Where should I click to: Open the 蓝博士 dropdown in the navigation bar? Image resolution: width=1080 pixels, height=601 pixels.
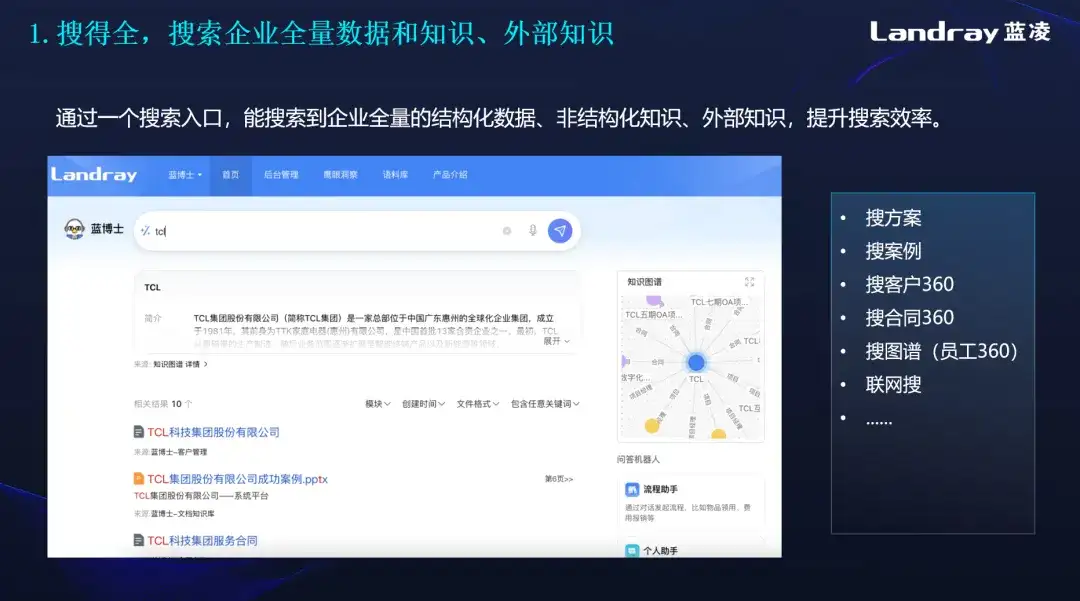click(x=185, y=175)
